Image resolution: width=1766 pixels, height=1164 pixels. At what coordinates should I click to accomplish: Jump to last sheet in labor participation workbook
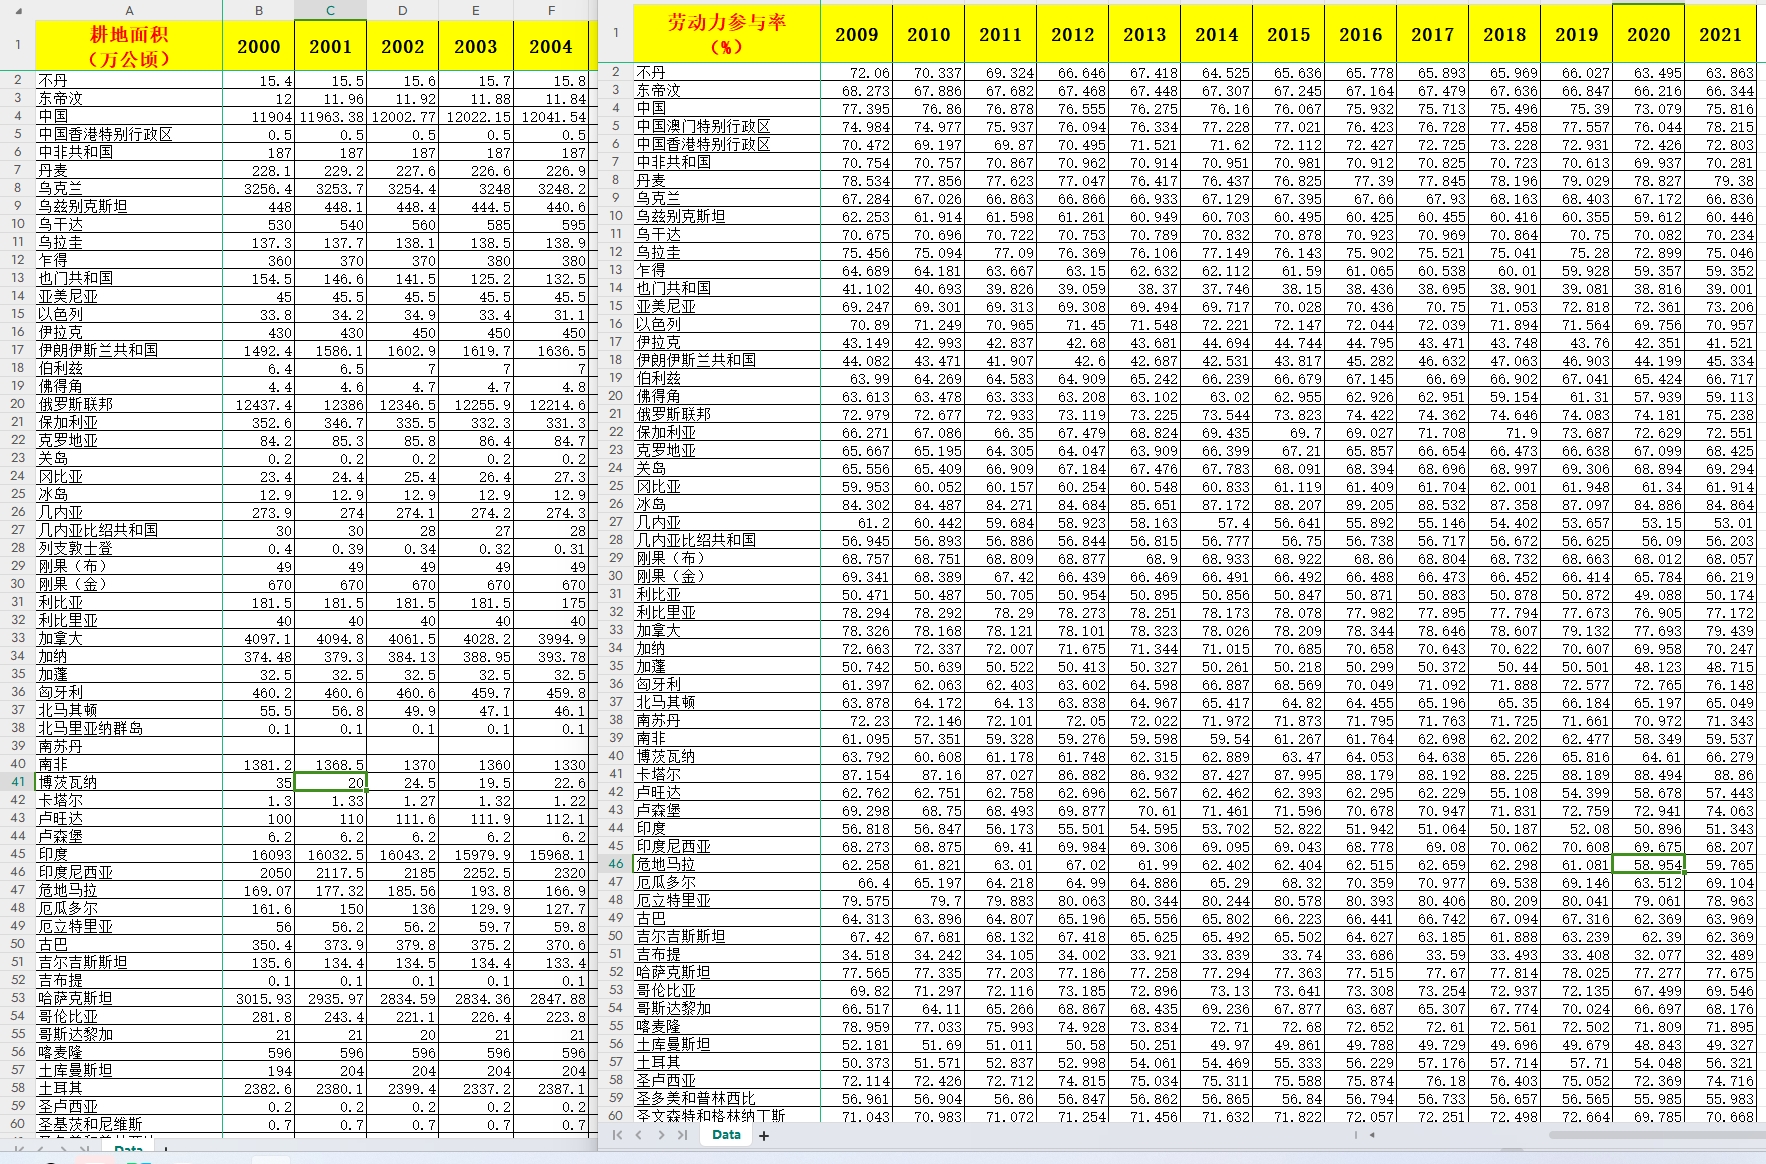(682, 1135)
